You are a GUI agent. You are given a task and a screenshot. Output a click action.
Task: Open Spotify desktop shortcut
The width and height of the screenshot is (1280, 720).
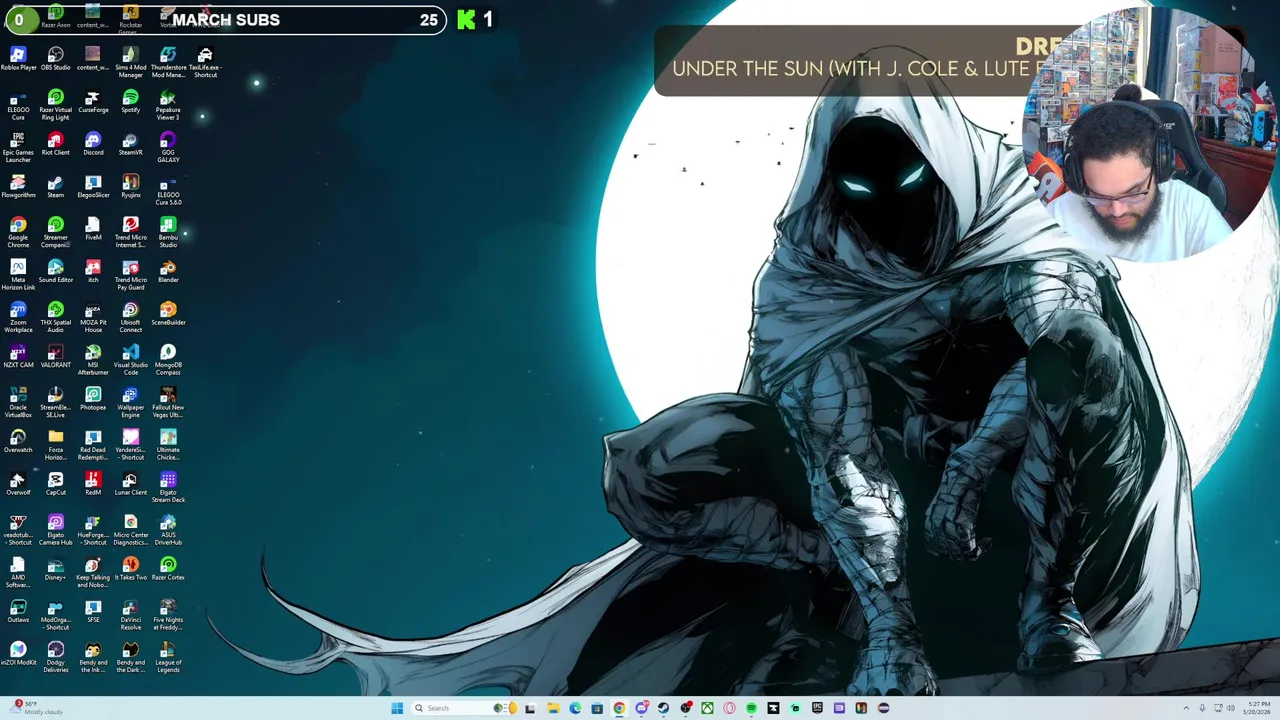click(x=130, y=102)
